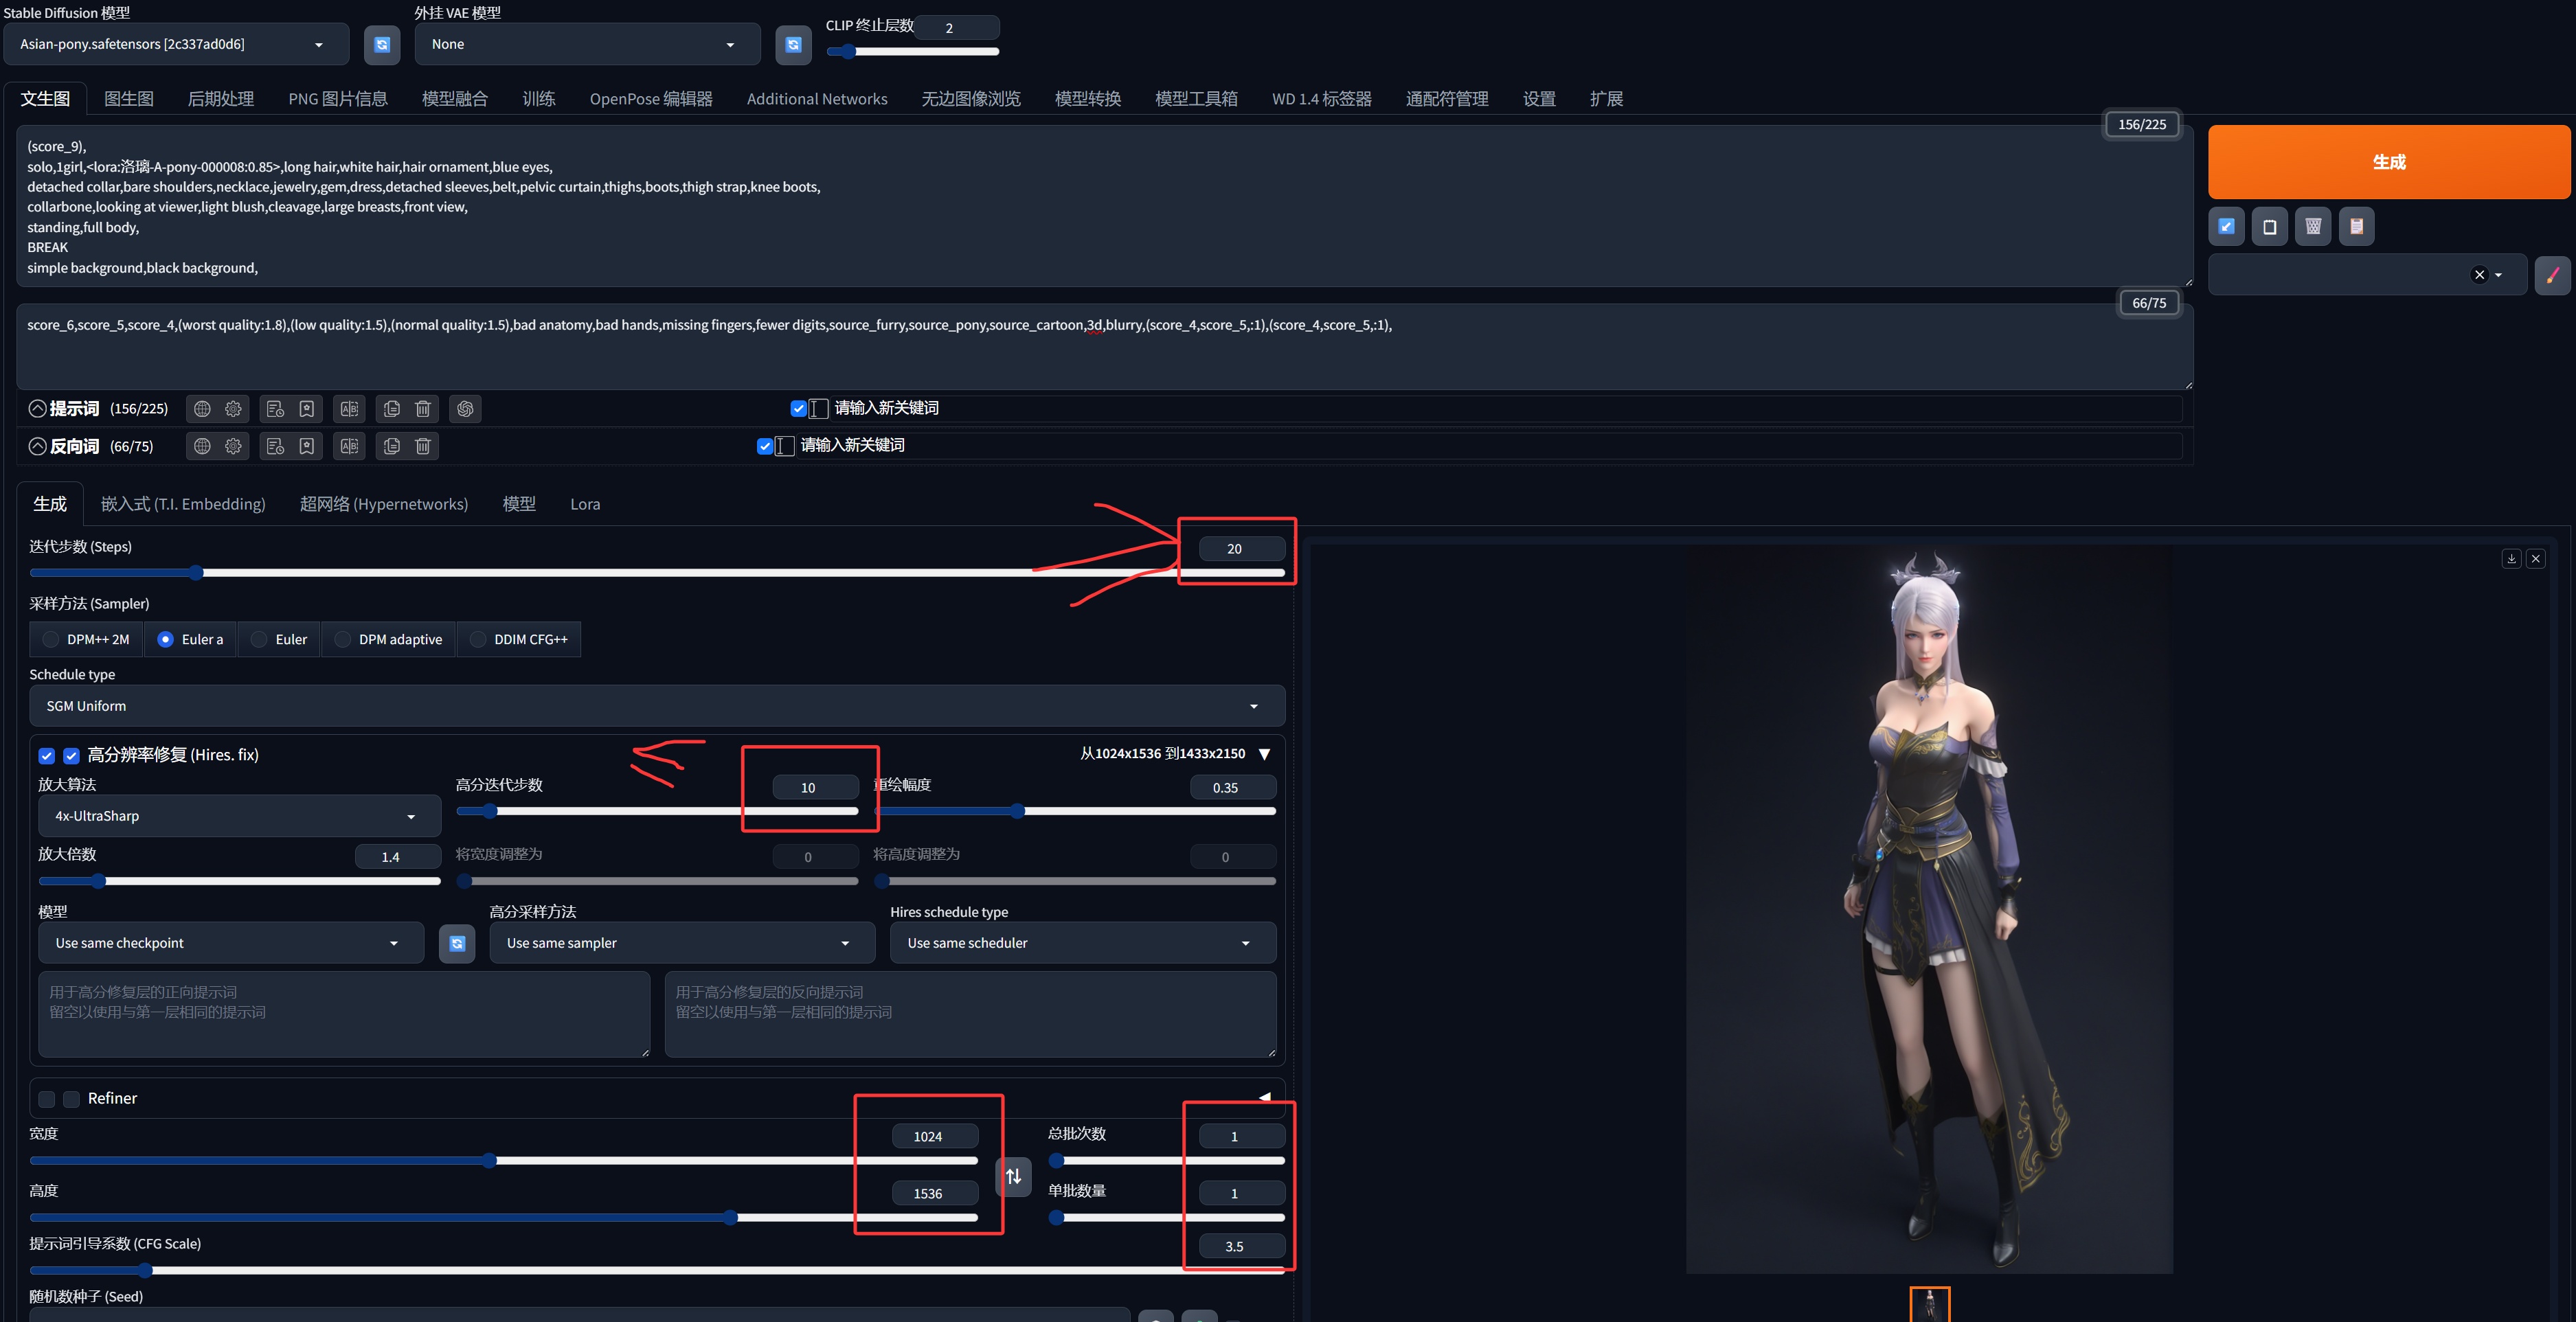Viewport: 2576px width, 1322px height.
Task: Click the ChatGPT icon in 提示词 toolbar
Action: click(x=465, y=409)
